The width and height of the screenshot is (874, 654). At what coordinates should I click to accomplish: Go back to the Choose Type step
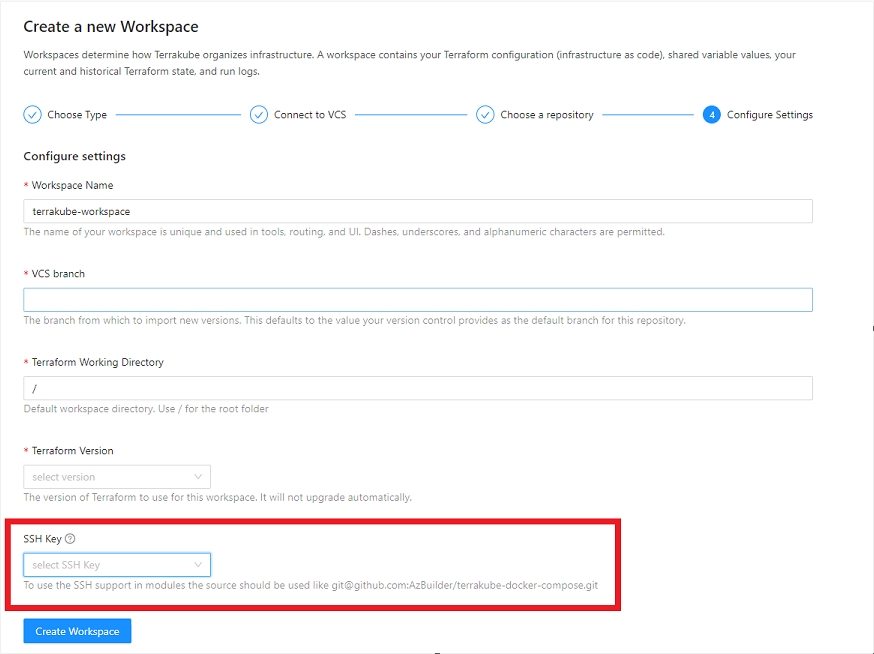[77, 115]
